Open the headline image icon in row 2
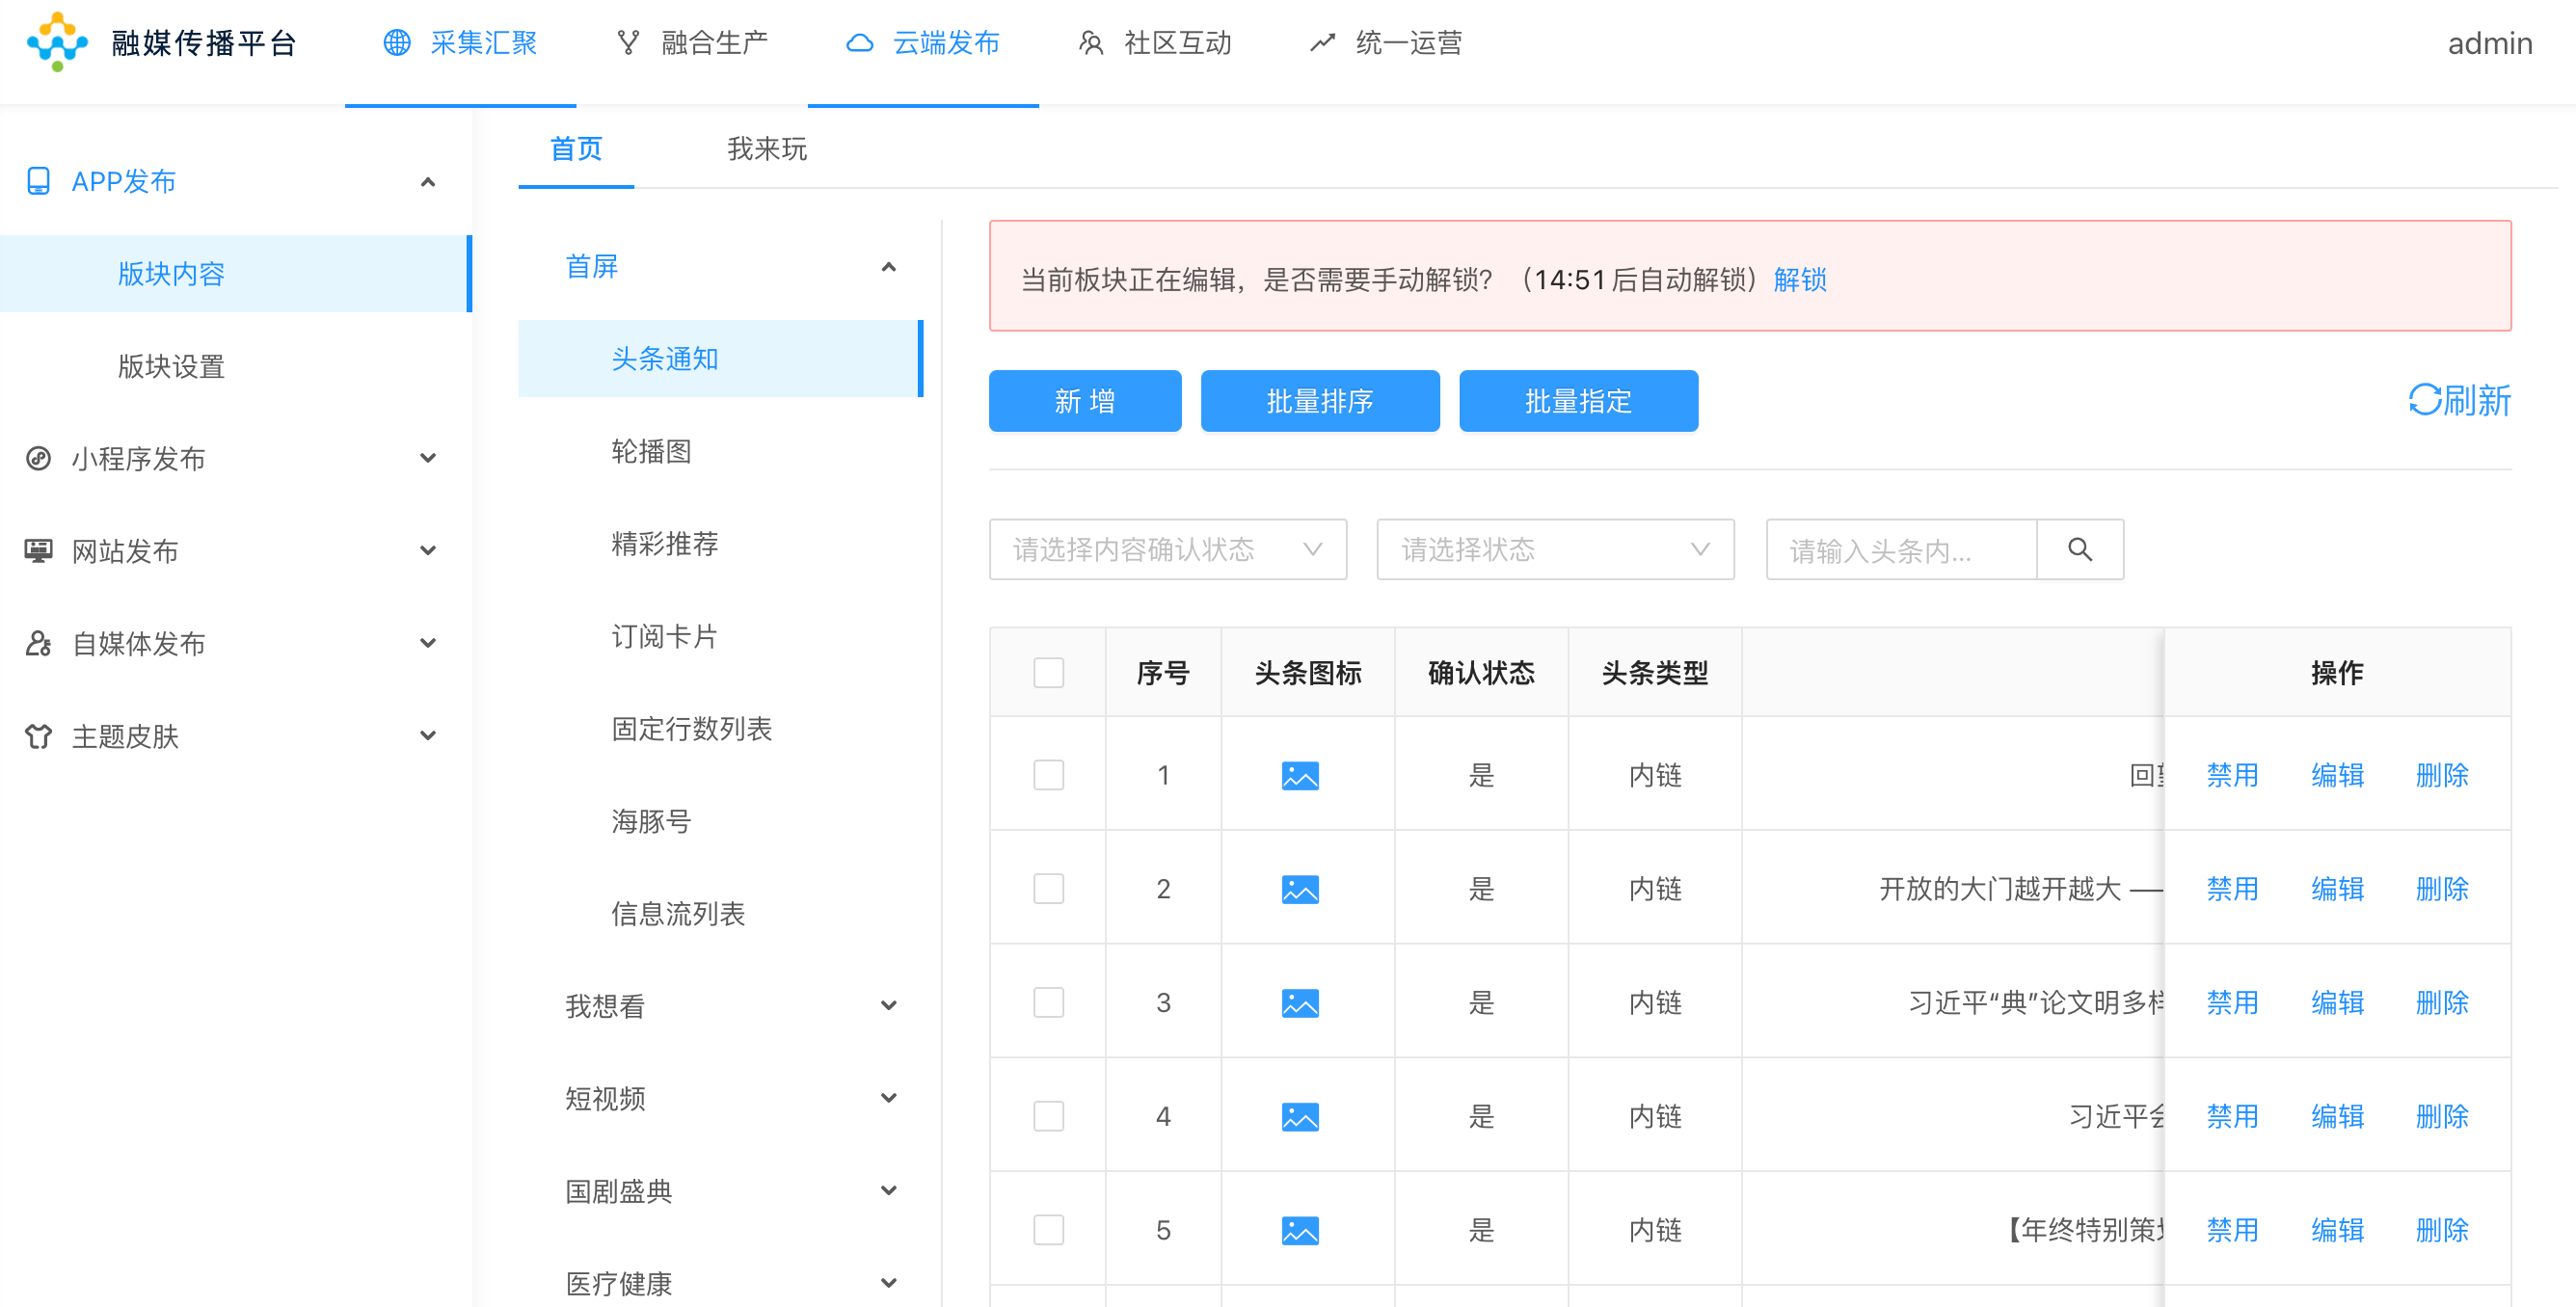 click(1300, 889)
